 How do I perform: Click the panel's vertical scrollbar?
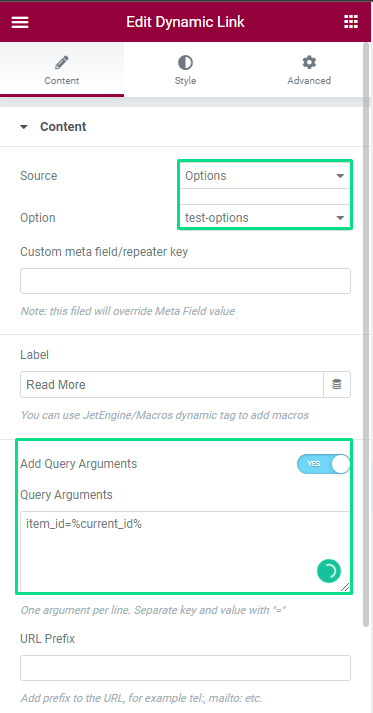[x=366, y=335]
